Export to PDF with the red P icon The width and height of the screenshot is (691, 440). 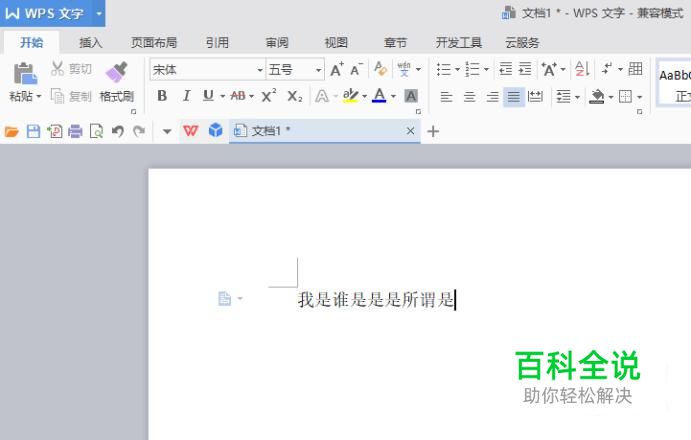55,131
